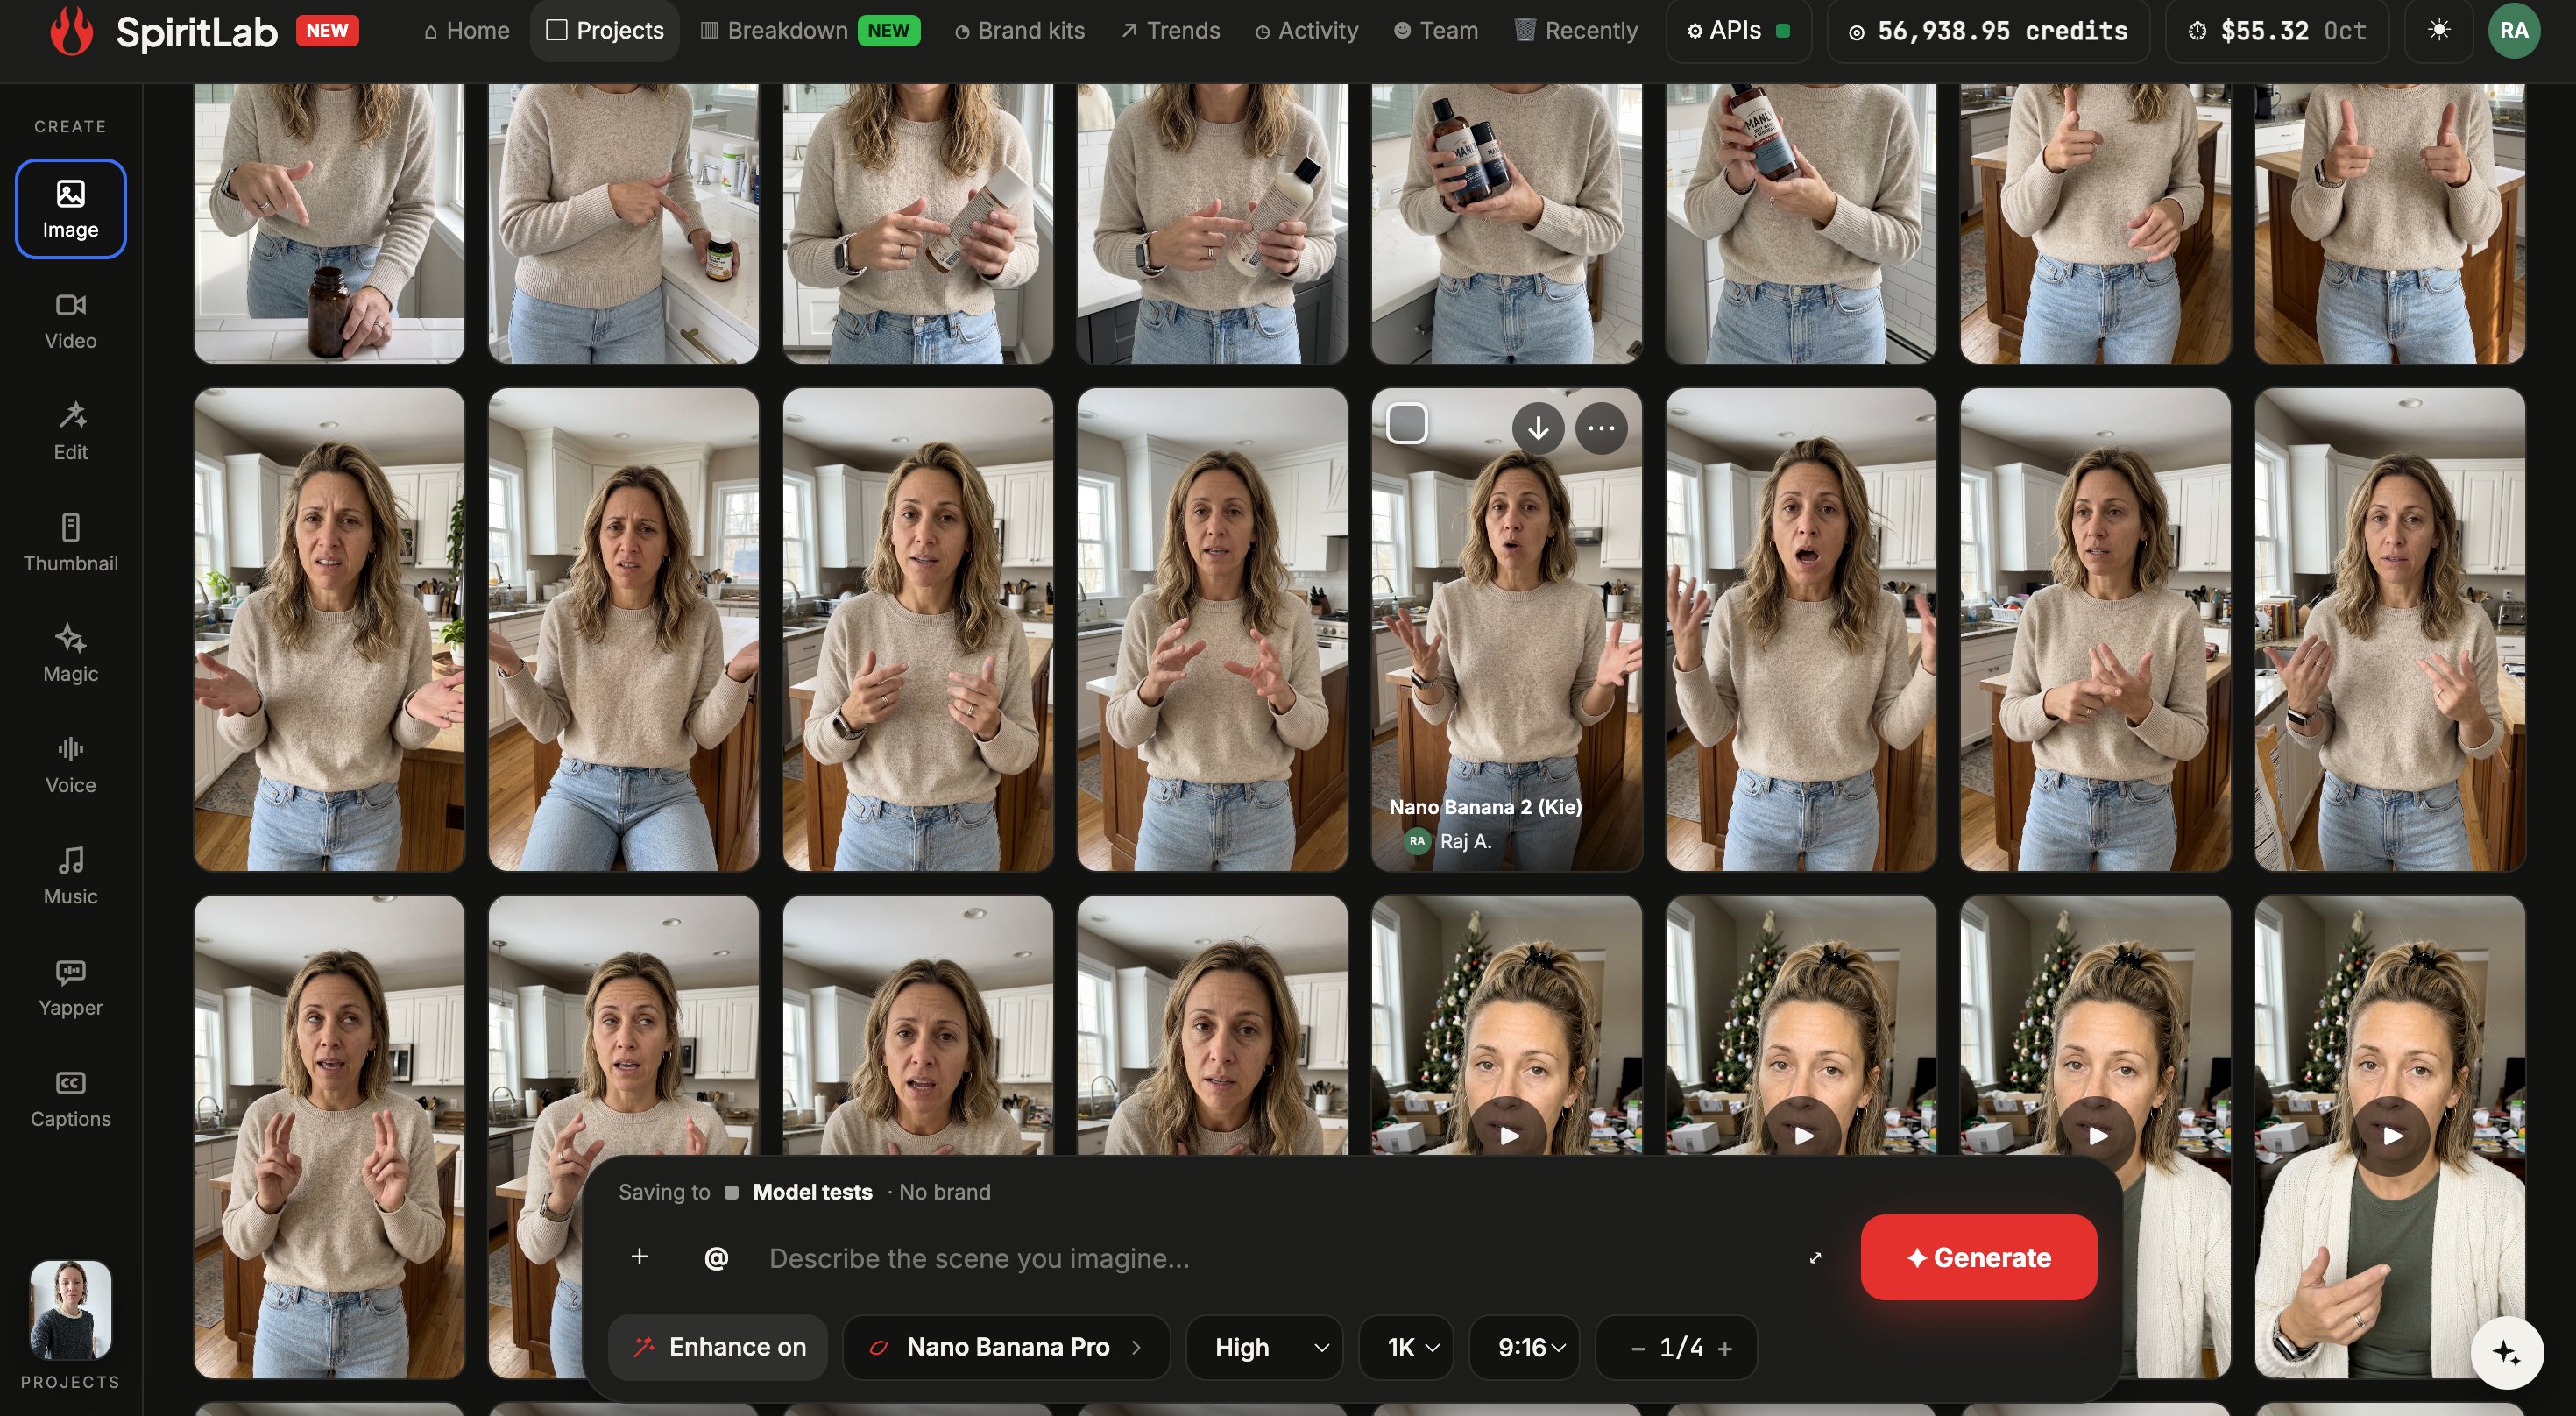The height and width of the screenshot is (1416, 2576).
Task: Open the Team tab
Action: click(1435, 30)
